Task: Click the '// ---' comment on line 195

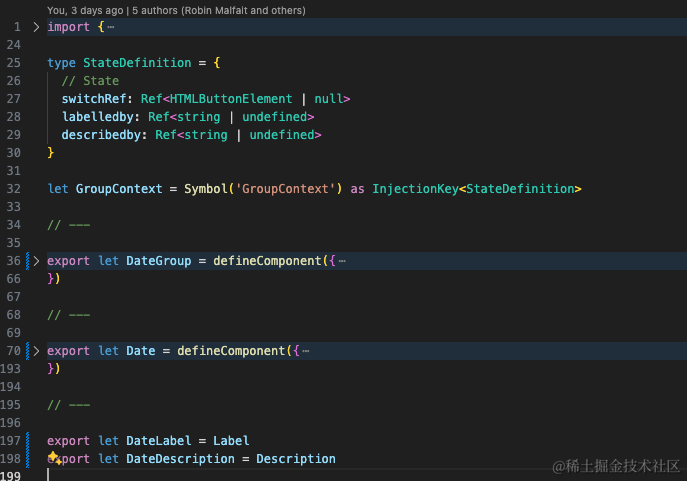Action: click(x=68, y=405)
